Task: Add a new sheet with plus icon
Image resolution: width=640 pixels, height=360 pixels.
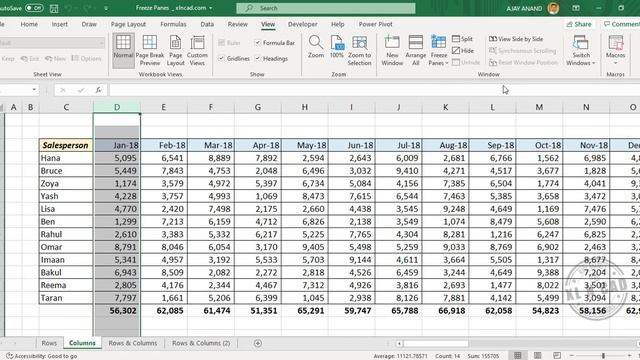Action: pyautogui.click(x=258, y=343)
